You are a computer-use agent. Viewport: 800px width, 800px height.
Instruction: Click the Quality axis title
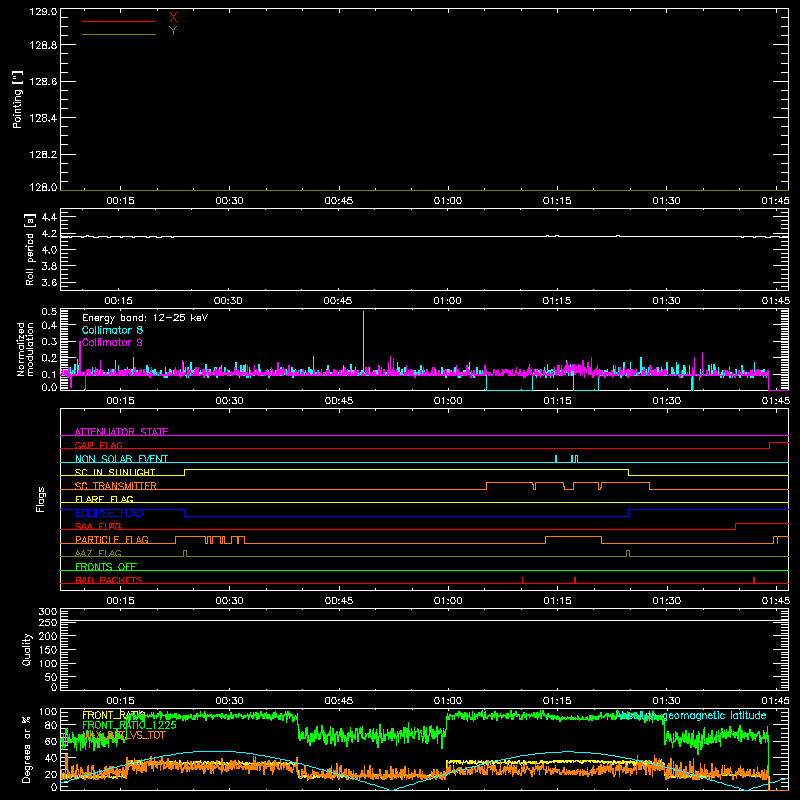[x=27, y=649]
